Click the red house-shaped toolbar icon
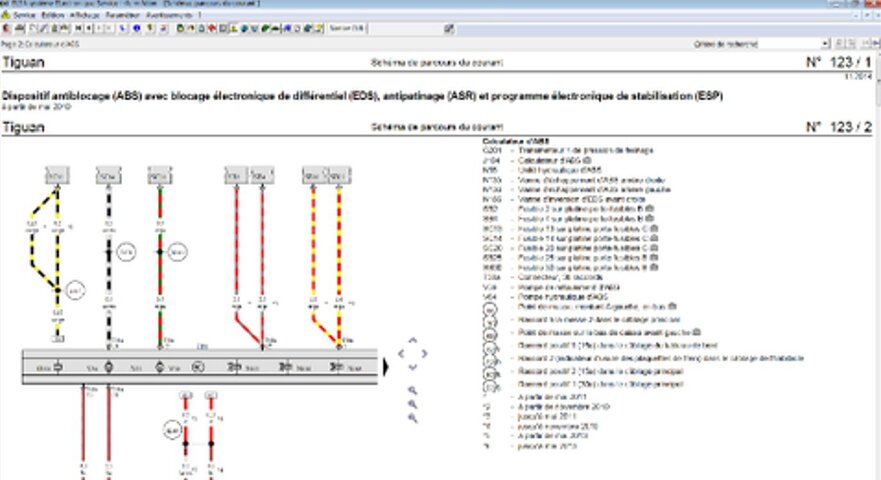This screenshot has width=881, height=480. [211, 28]
